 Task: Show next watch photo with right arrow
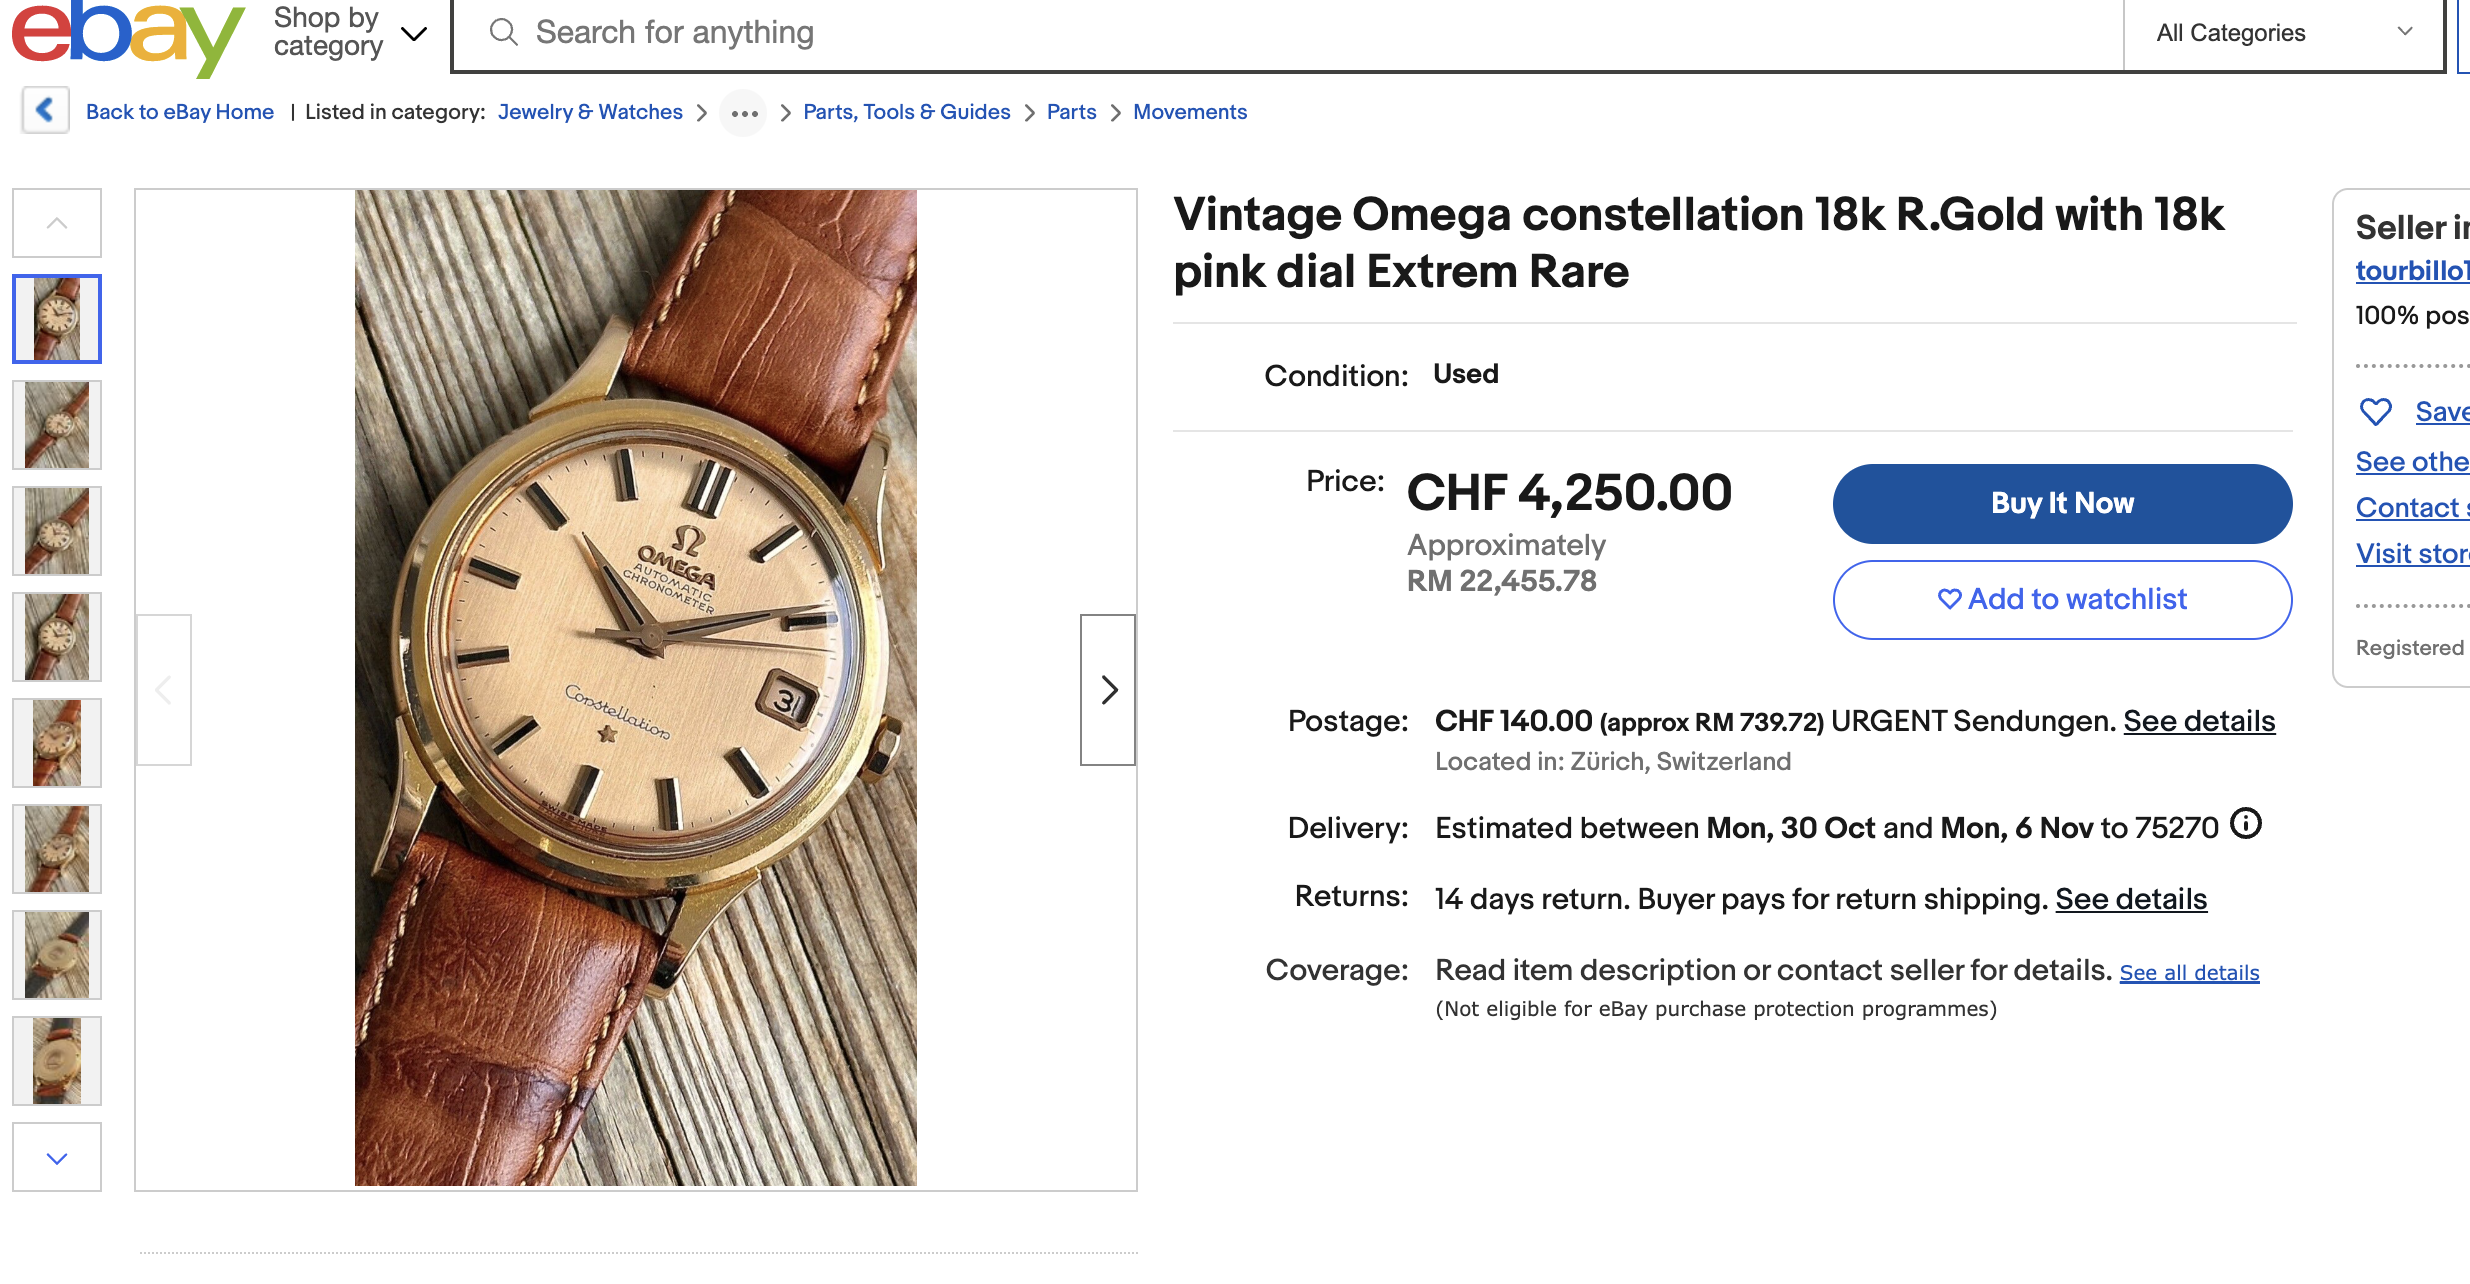point(1108,690)
